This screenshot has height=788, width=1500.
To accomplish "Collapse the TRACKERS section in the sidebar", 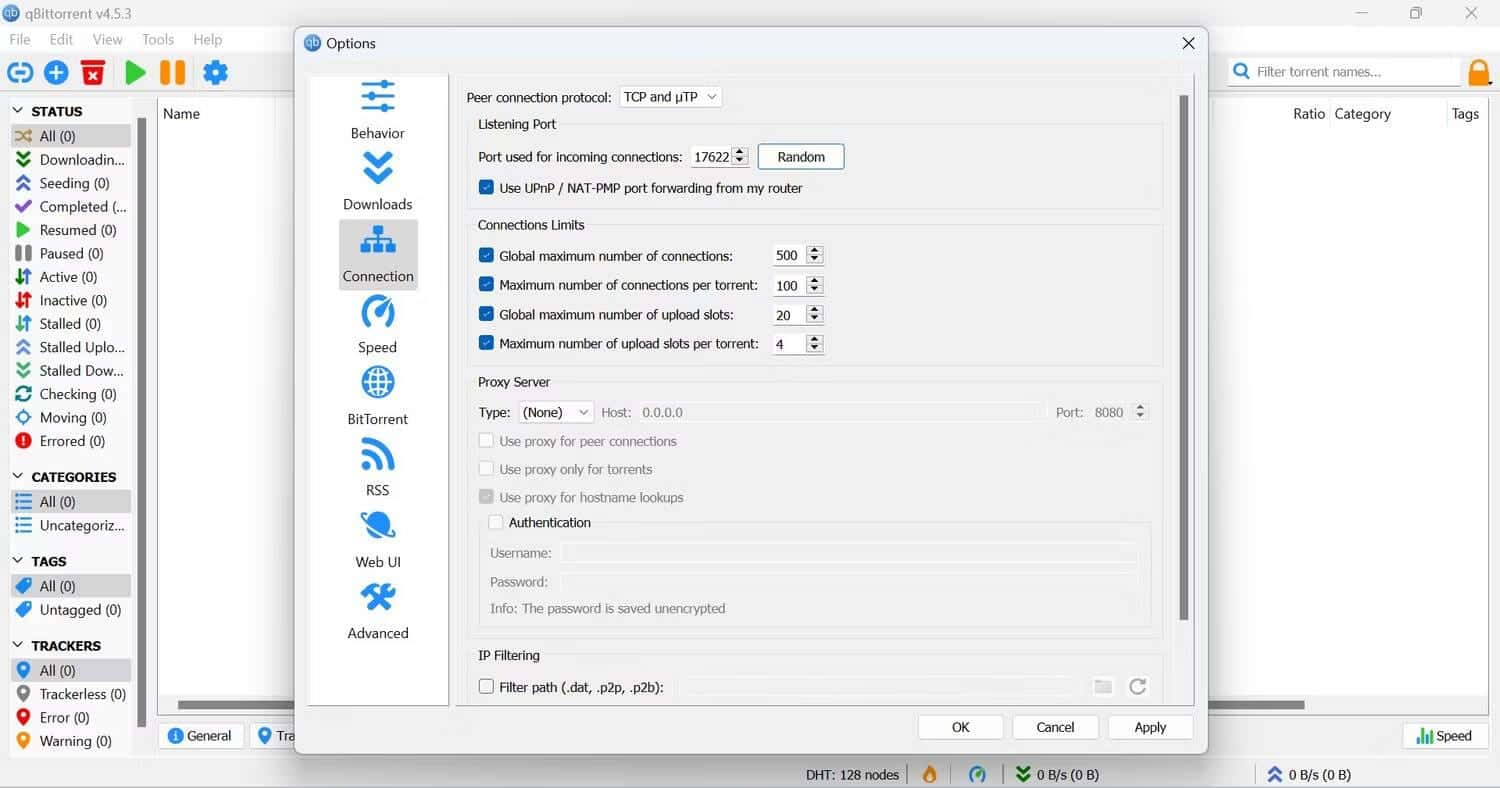I will coord(17,645).
